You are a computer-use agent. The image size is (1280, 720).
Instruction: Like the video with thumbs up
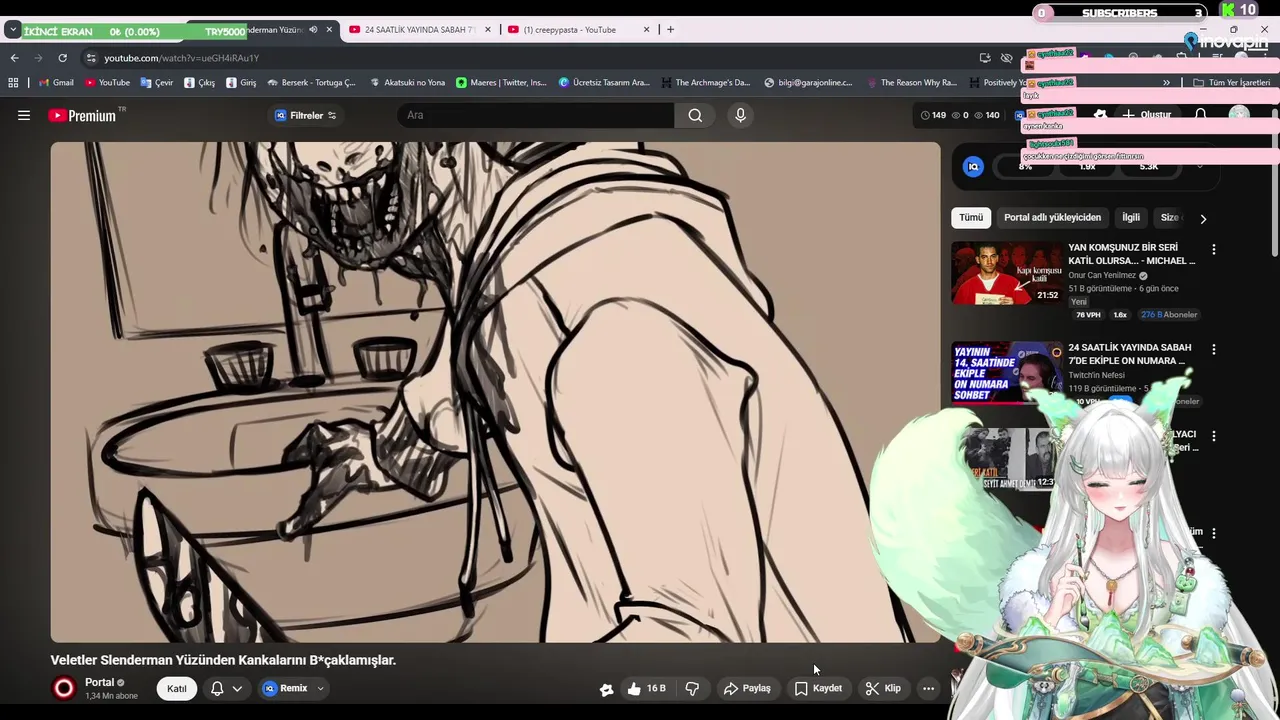coord(646,688)
